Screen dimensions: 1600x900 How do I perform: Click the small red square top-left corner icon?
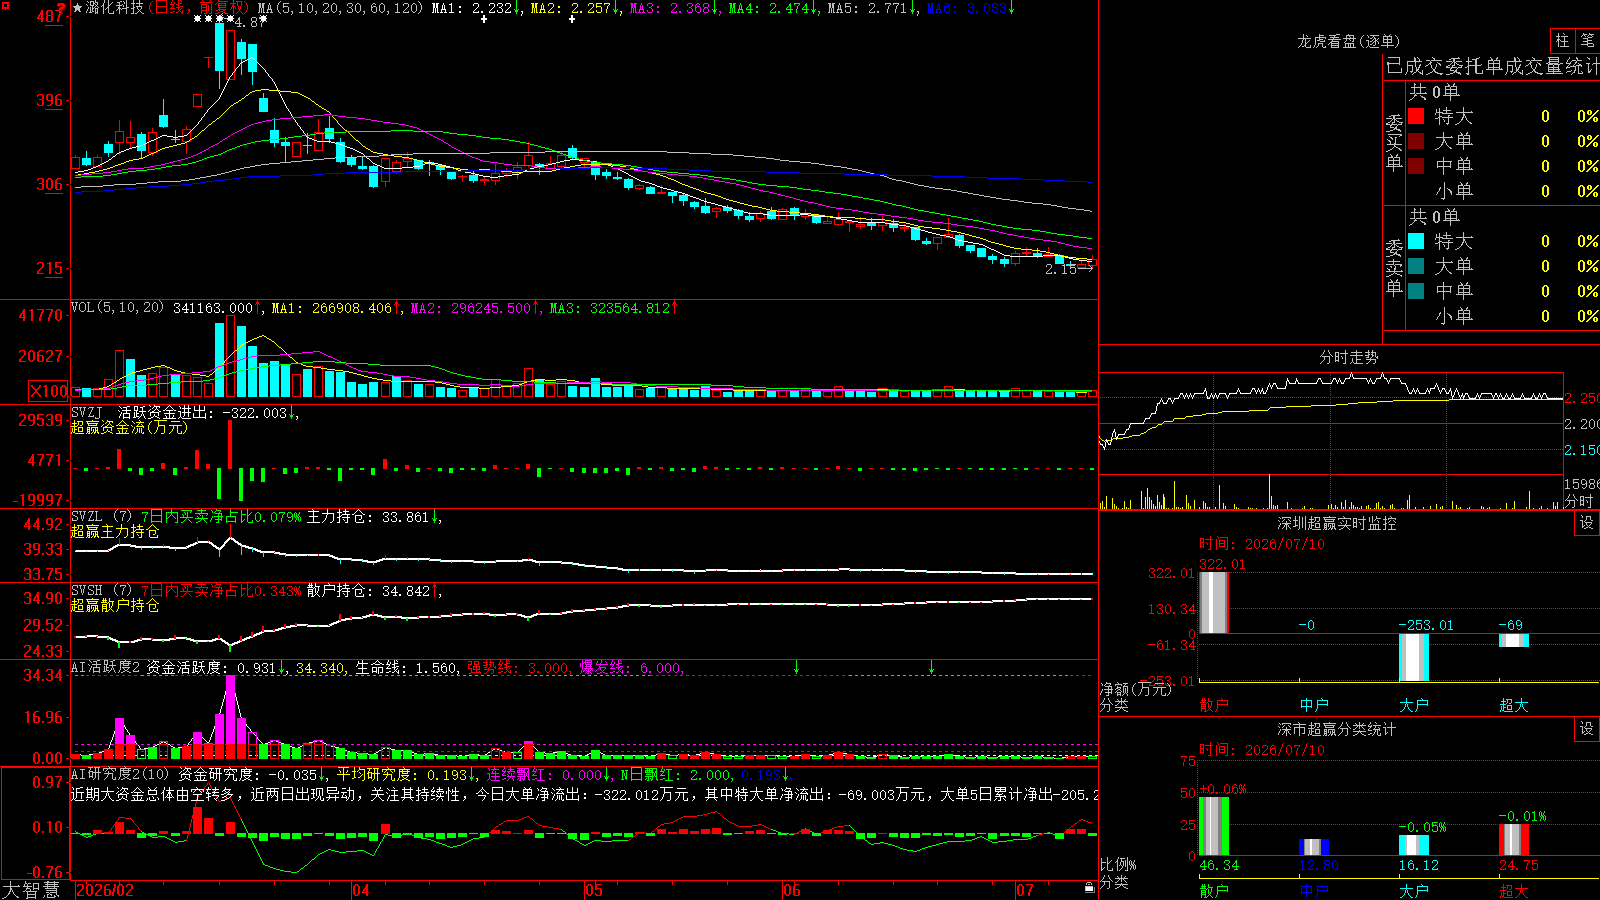coord(4,4)
